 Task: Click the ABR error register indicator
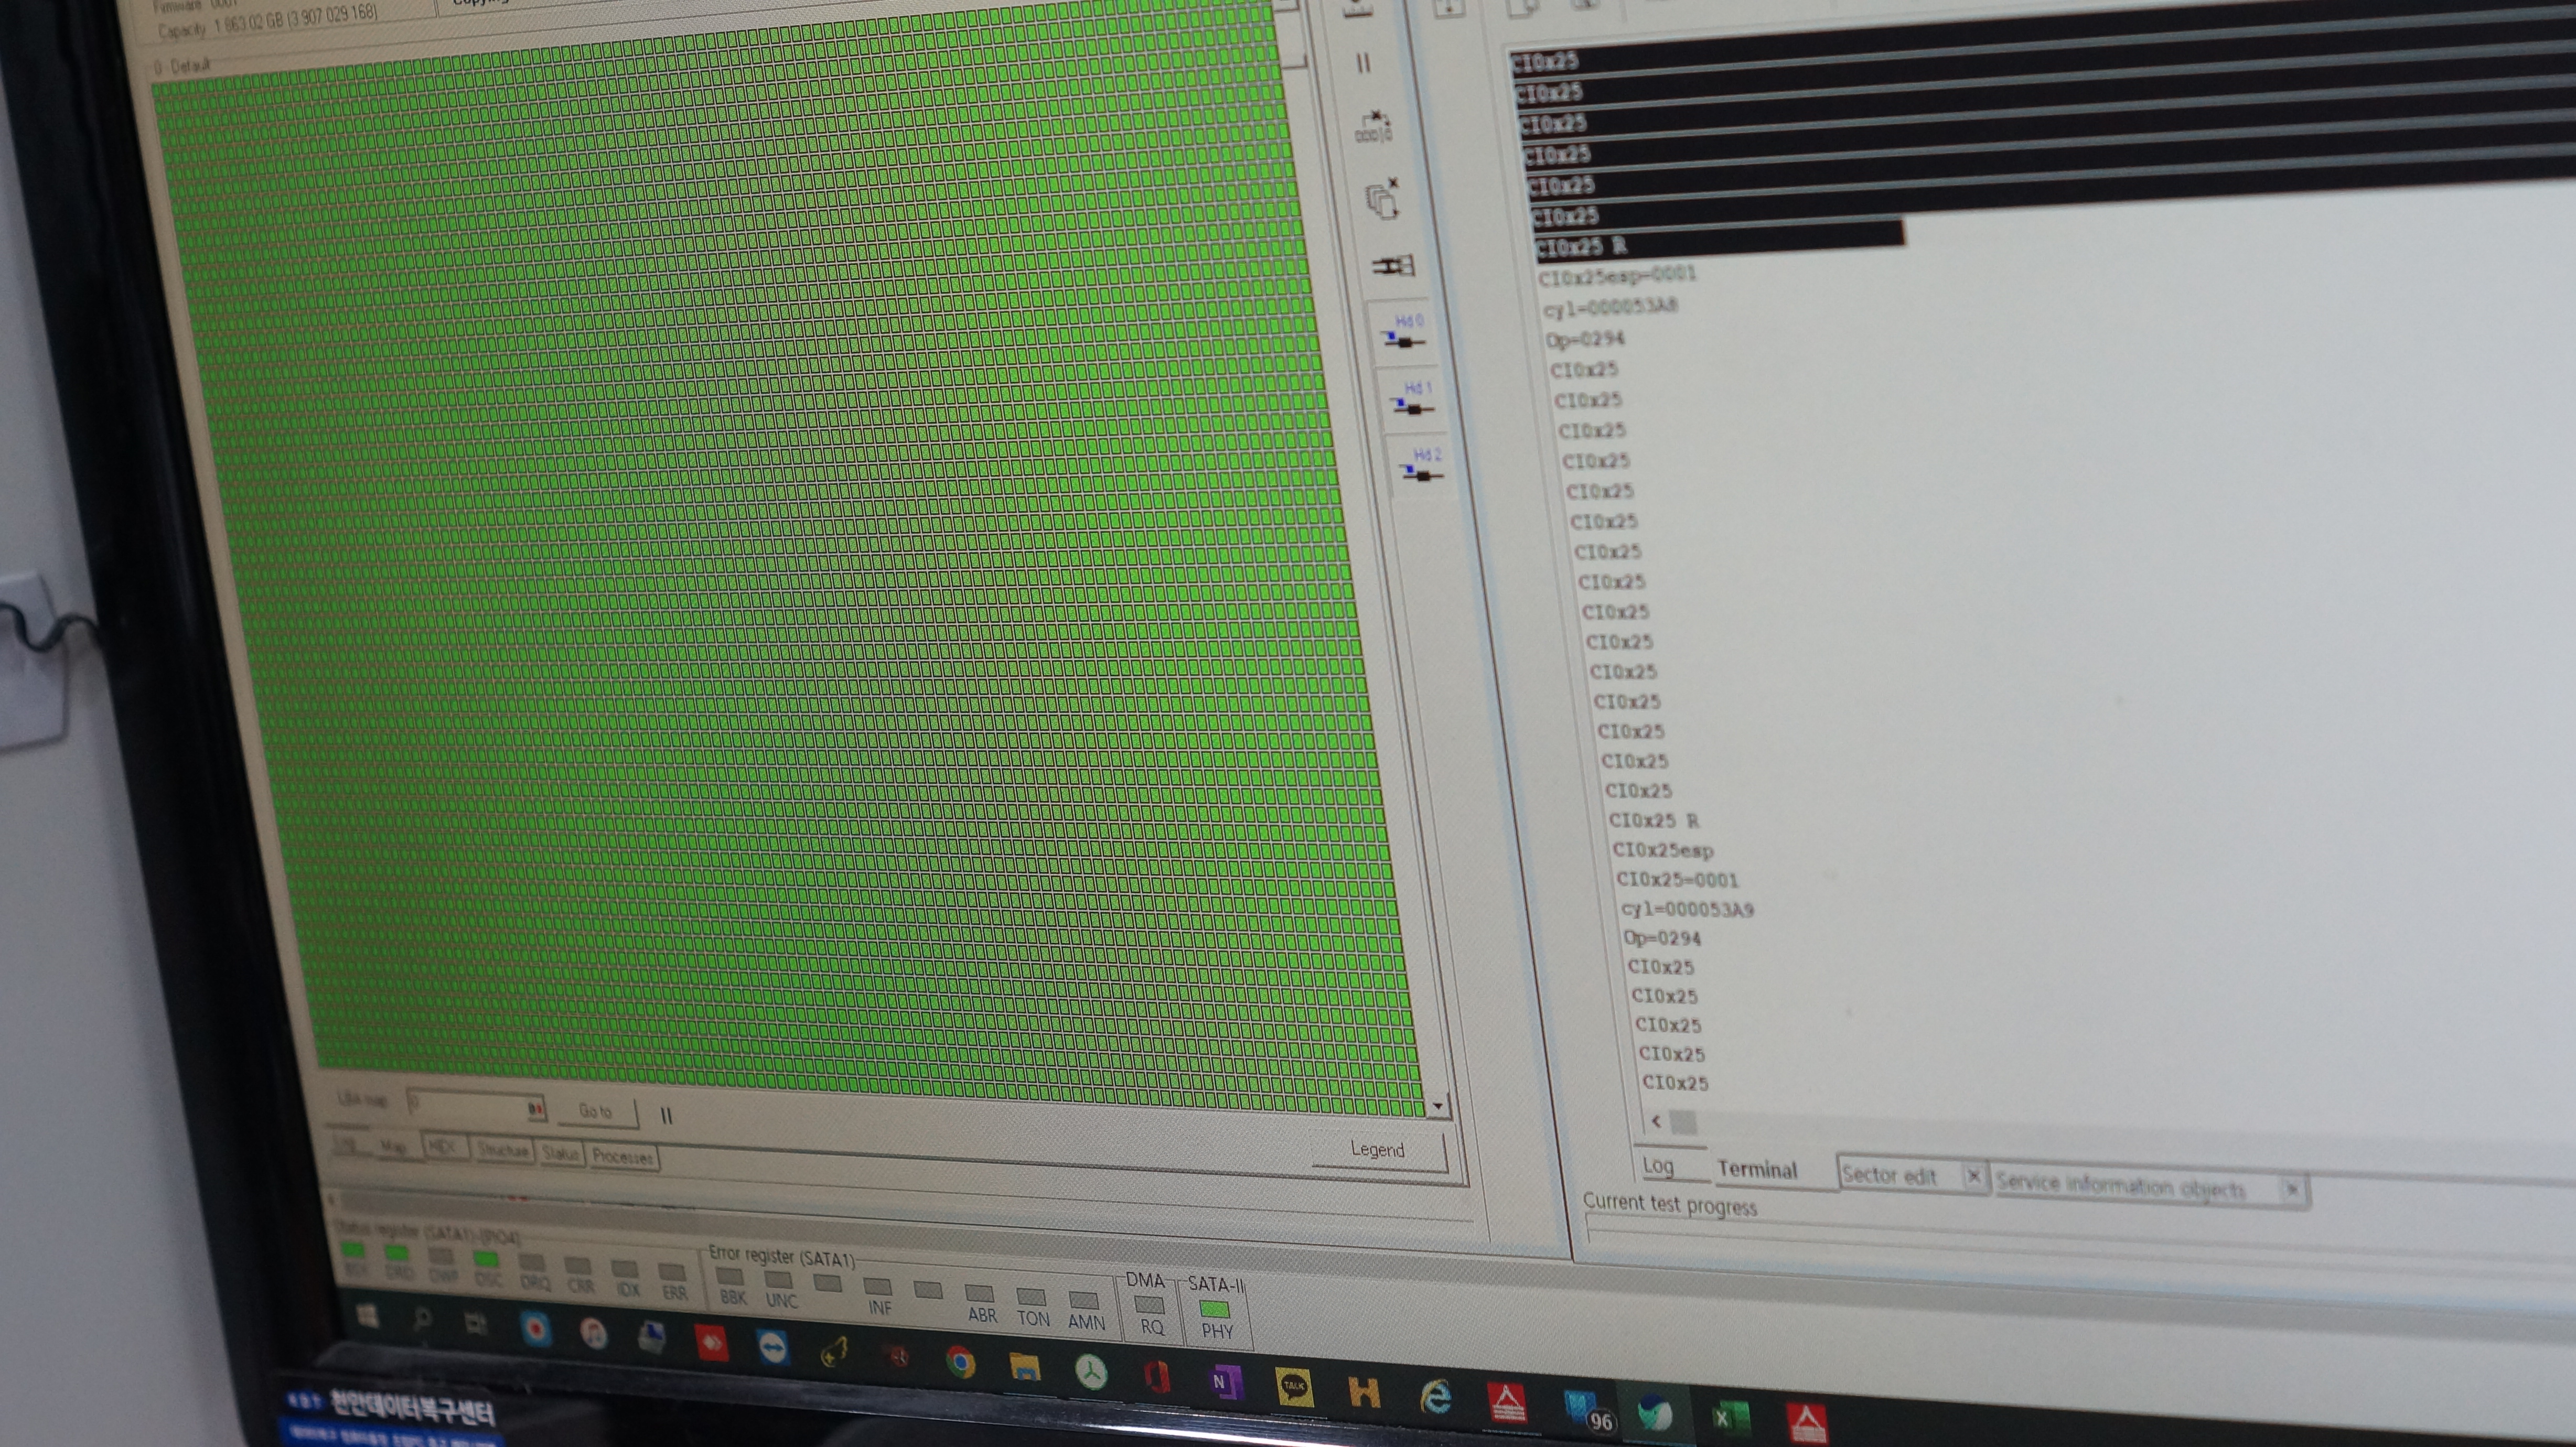point(980,1293)
